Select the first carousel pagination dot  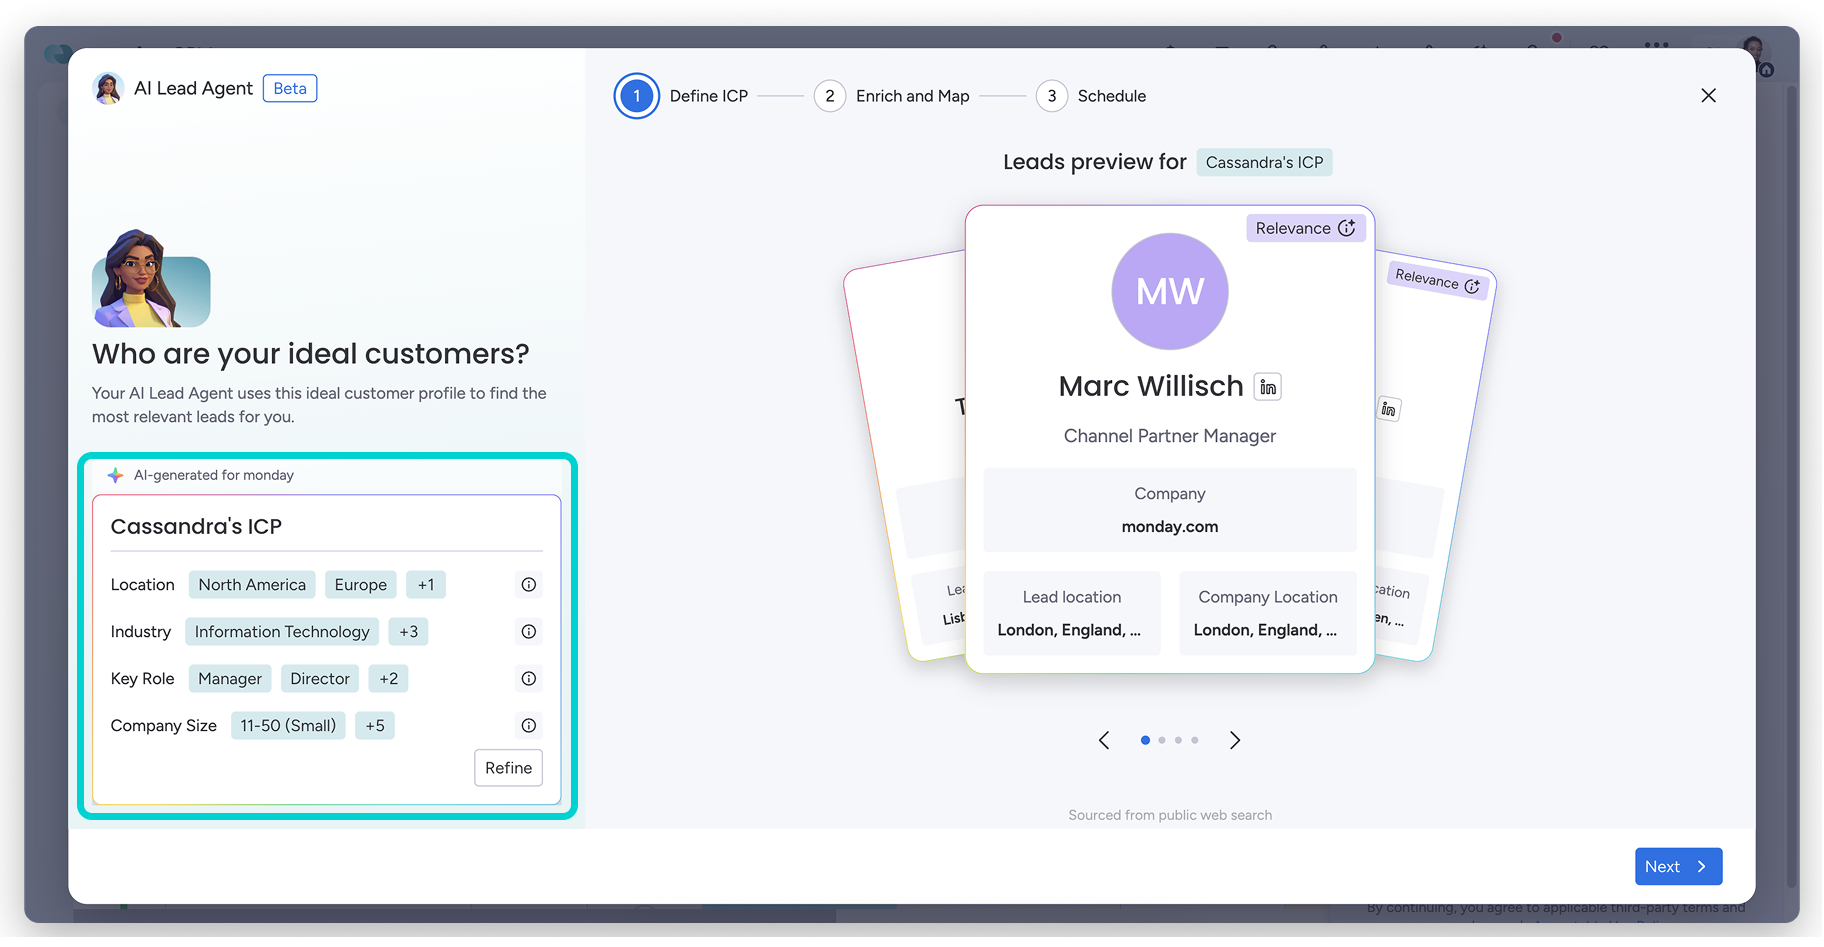pyautogui.click(x=1145, y=741)
